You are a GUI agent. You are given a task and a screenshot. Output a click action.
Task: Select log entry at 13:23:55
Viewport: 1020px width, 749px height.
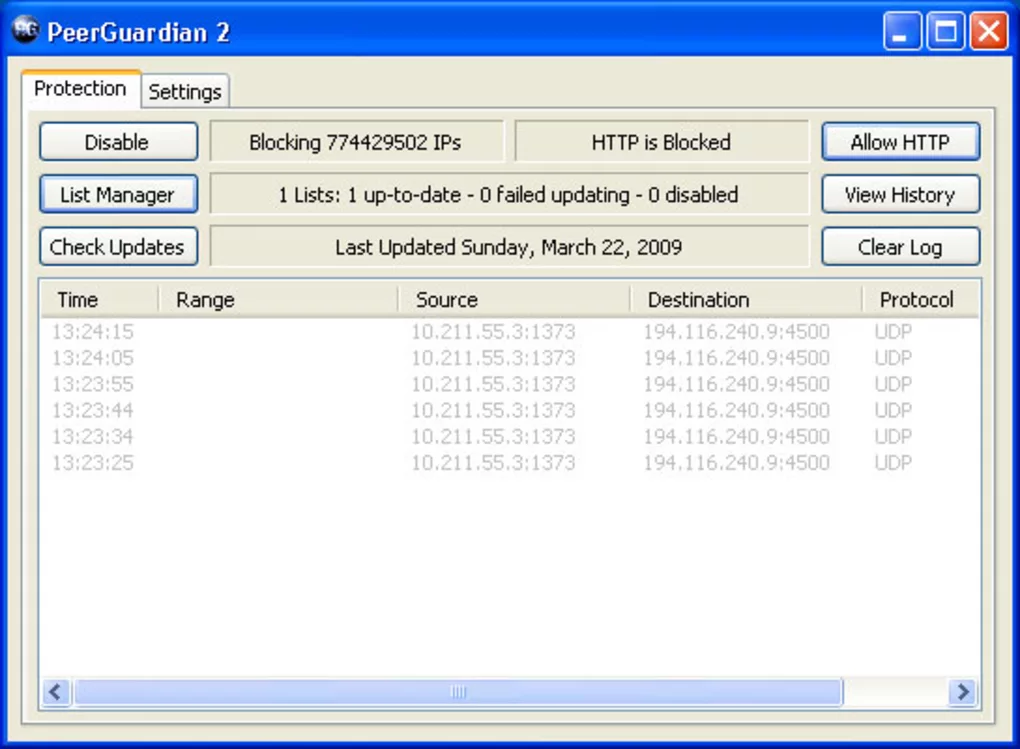tap(509, 384)
